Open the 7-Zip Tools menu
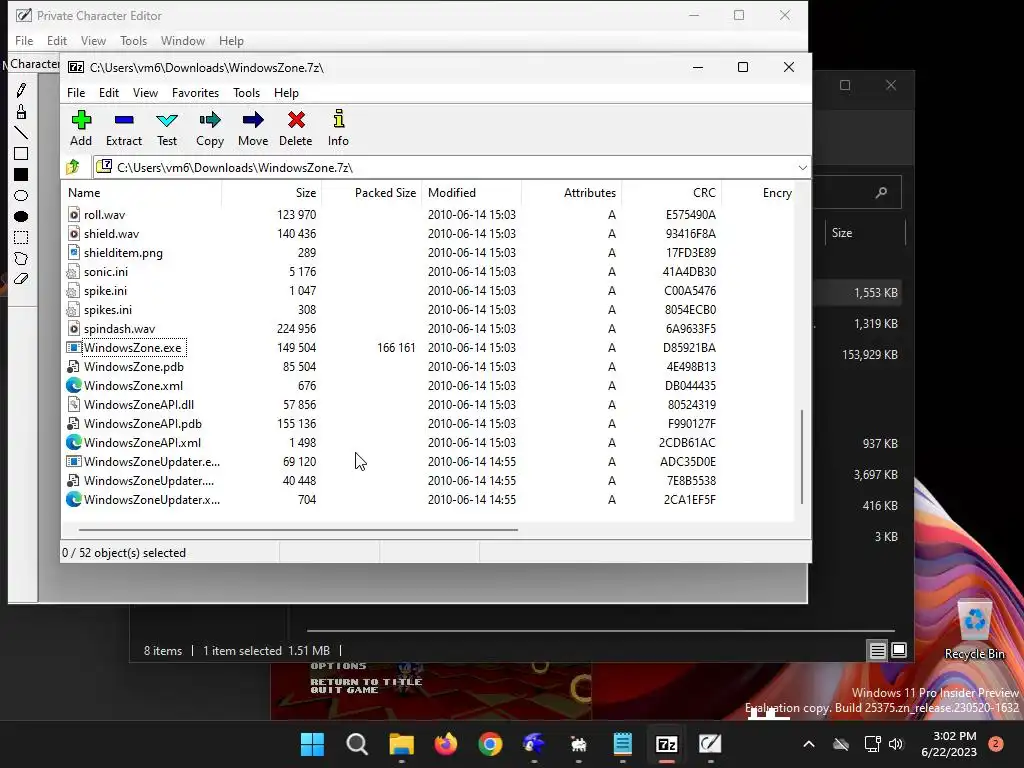This screenshot has width=1024, height=768. pos(246,93)
